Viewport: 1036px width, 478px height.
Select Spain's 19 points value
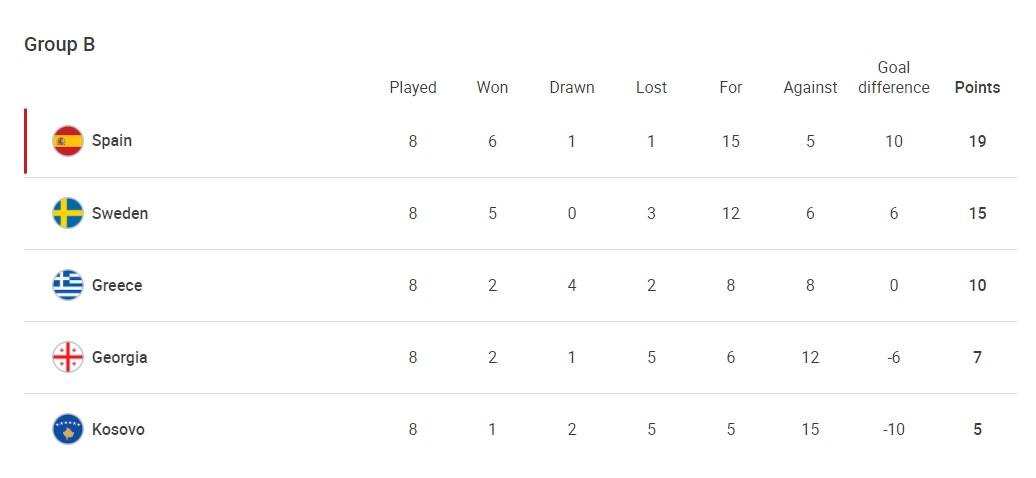pos(978,141)
